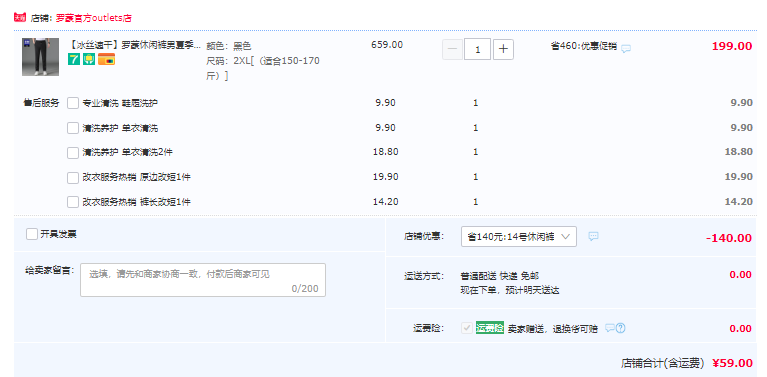This screenshot has width=767, height=377.
Task: Check the 清洗养护 单衣清洗2件 checkbox
Action: pos(73,153)
